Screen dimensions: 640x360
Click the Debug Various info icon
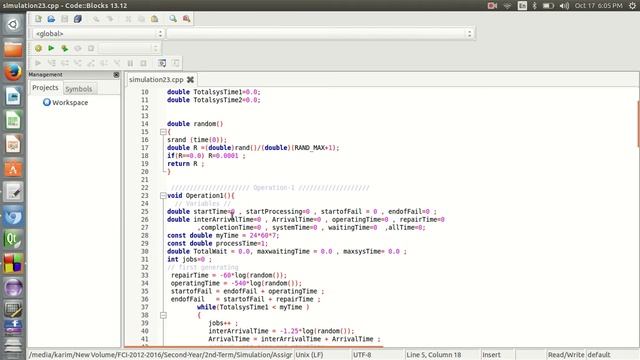point(176,63)
